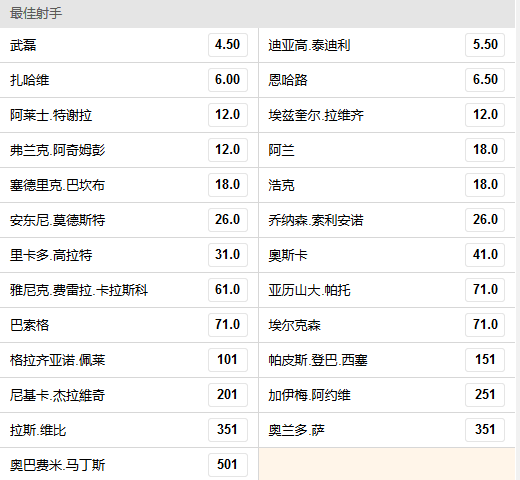Viewport: 520px width, 480px height.
Task: Click player name 塞德里克.巴坎布
Action: (58, 185)
